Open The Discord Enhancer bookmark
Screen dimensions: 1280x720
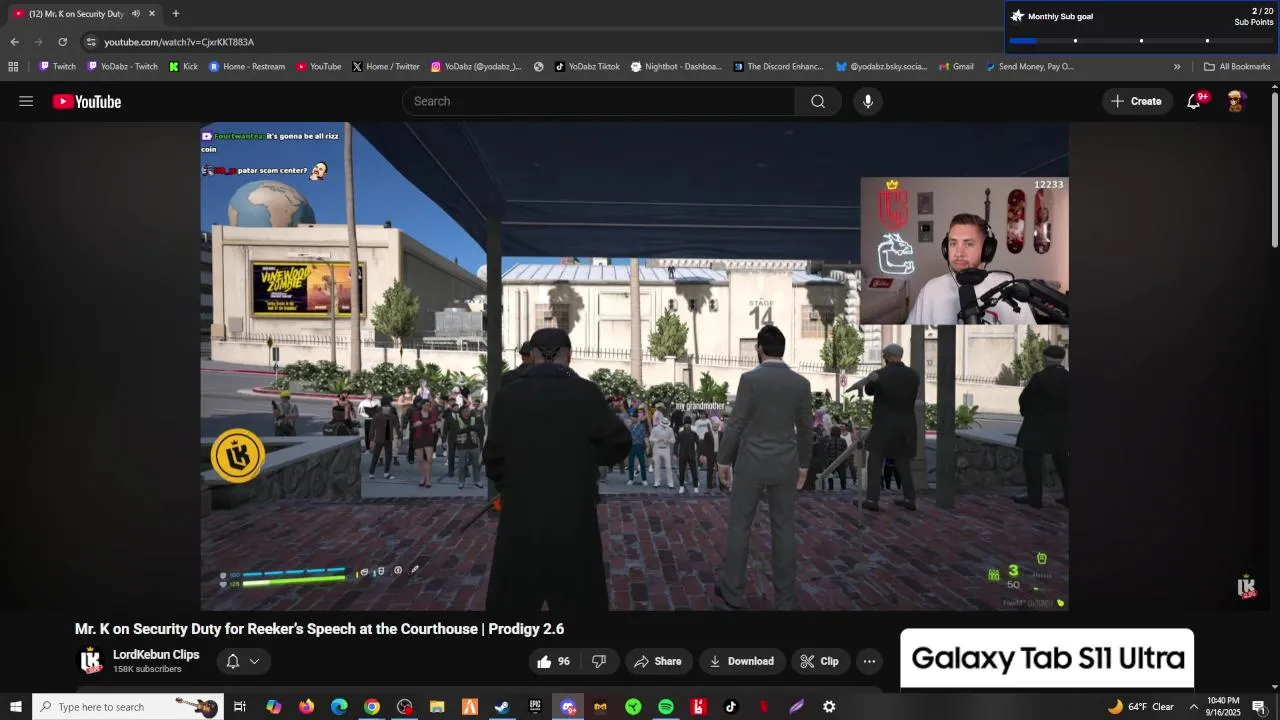779,67
